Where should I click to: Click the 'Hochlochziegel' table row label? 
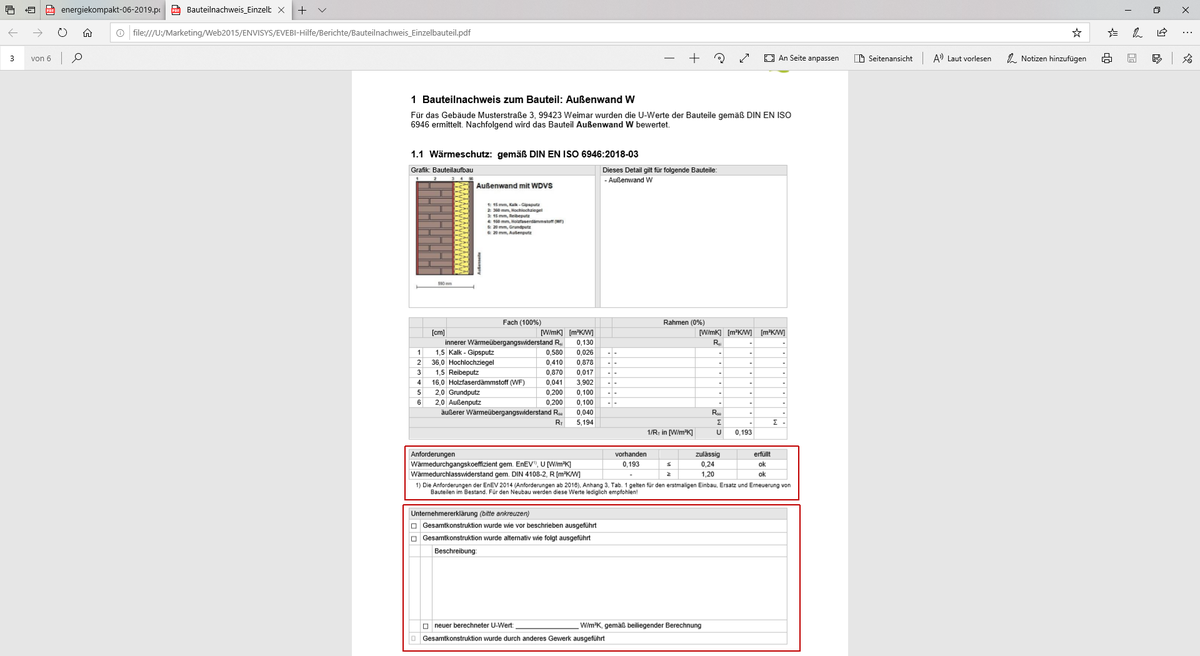click(x=471, y=361)
